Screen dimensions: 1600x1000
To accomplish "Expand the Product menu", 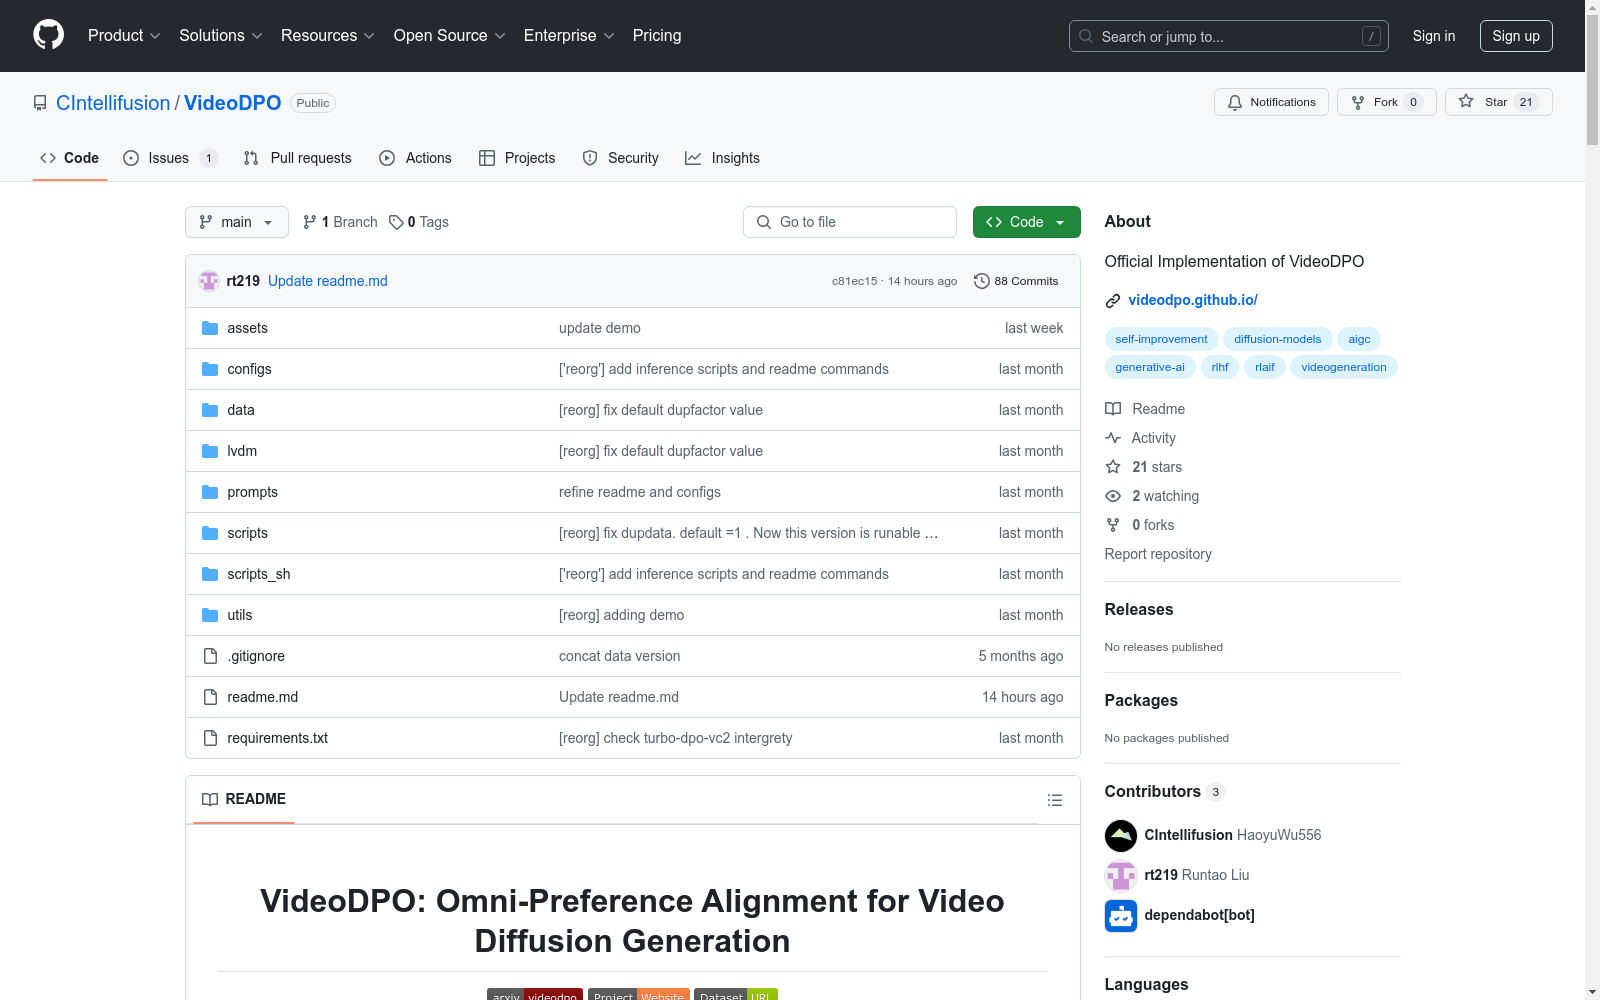I will (124, 35).
